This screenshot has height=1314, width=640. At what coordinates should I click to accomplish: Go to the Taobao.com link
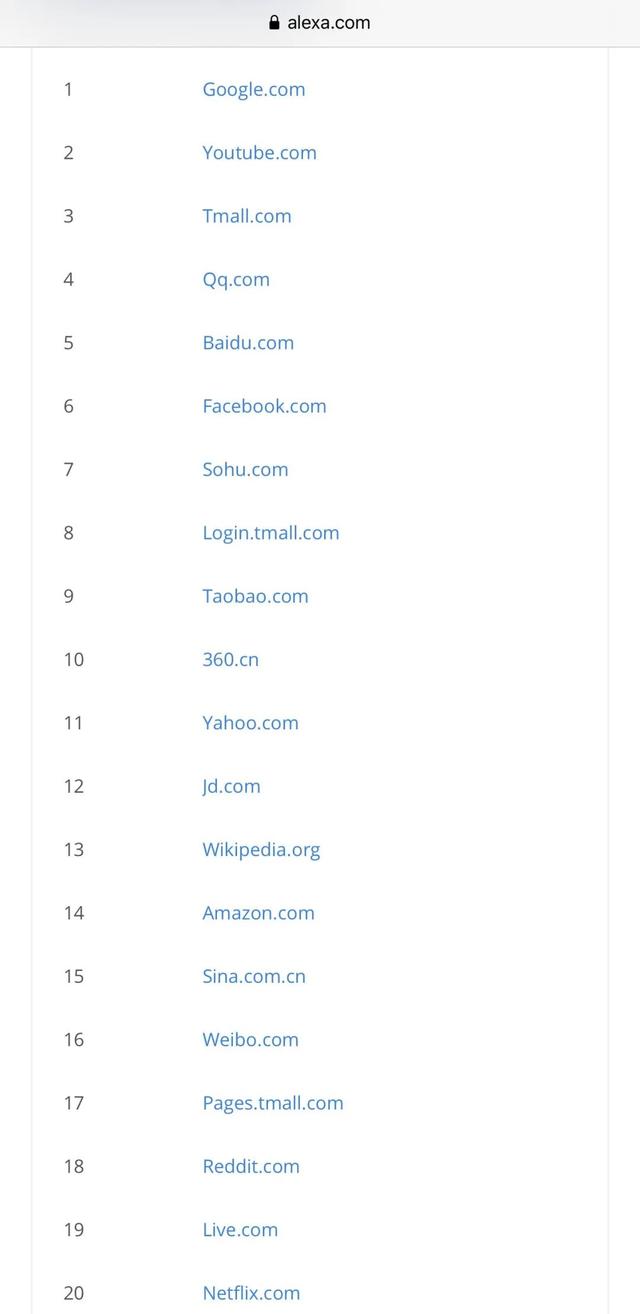(255, 596)
